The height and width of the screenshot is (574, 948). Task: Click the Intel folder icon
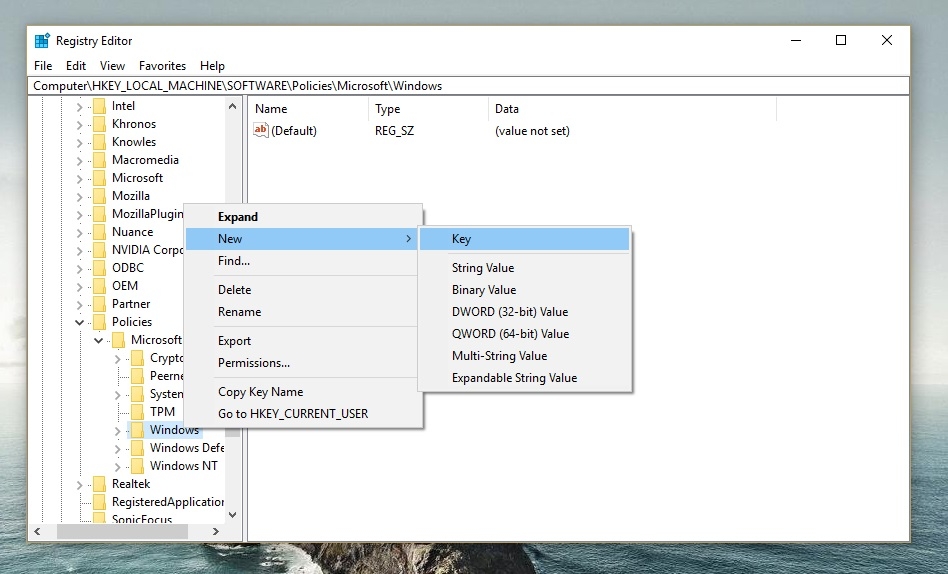(x=99, y=106)
